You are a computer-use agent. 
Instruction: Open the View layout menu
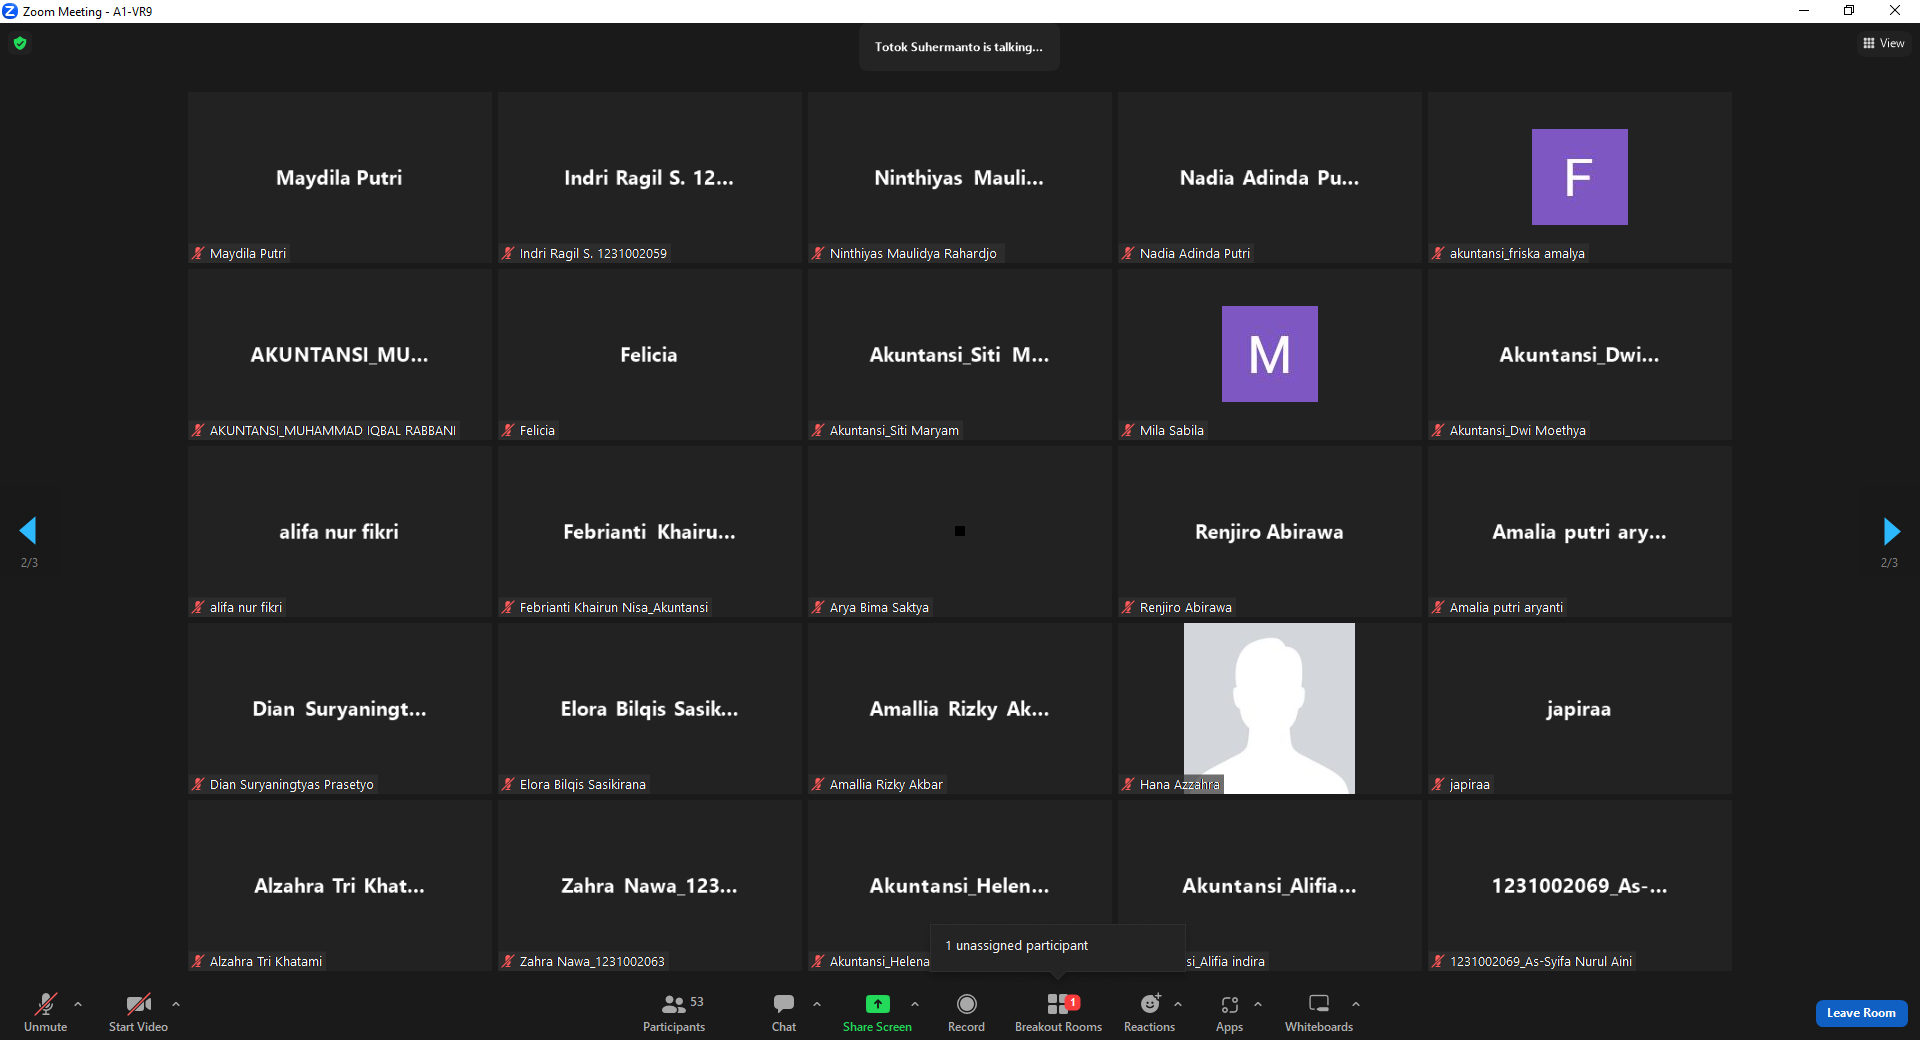(1883, 43)
